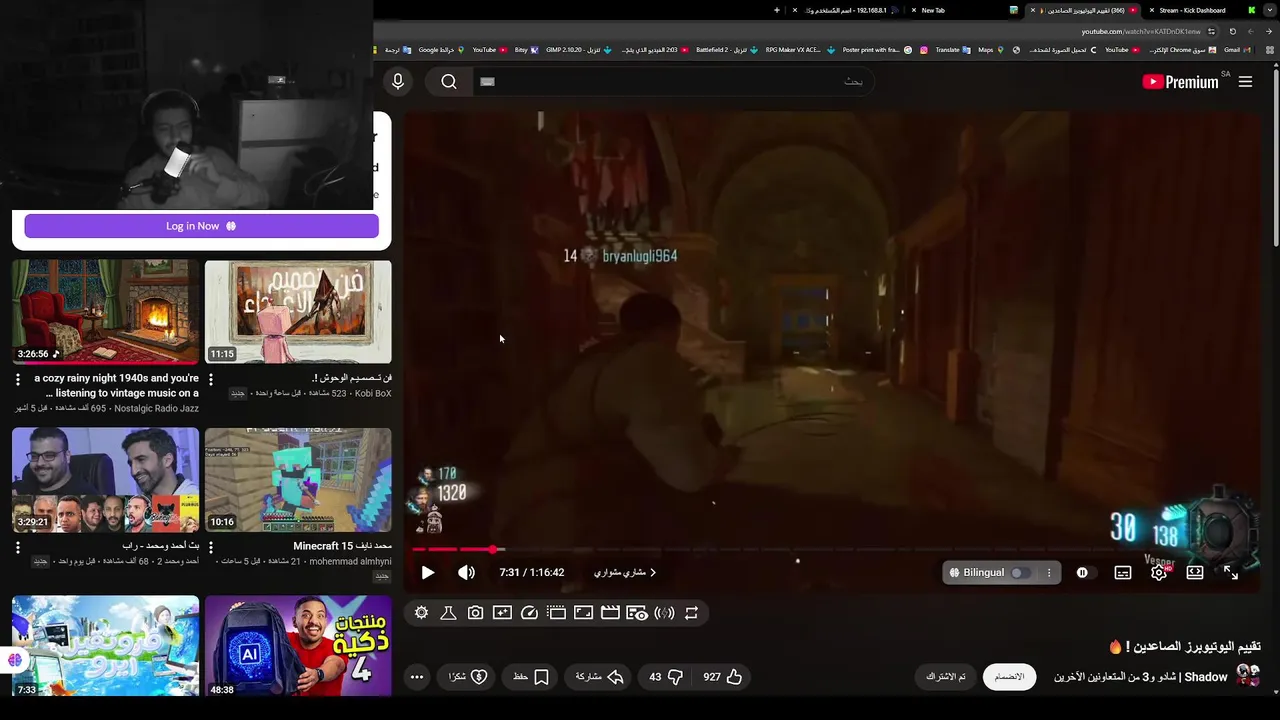
Task: Take a screenshot with camera icon
Action: coord(475,613)
